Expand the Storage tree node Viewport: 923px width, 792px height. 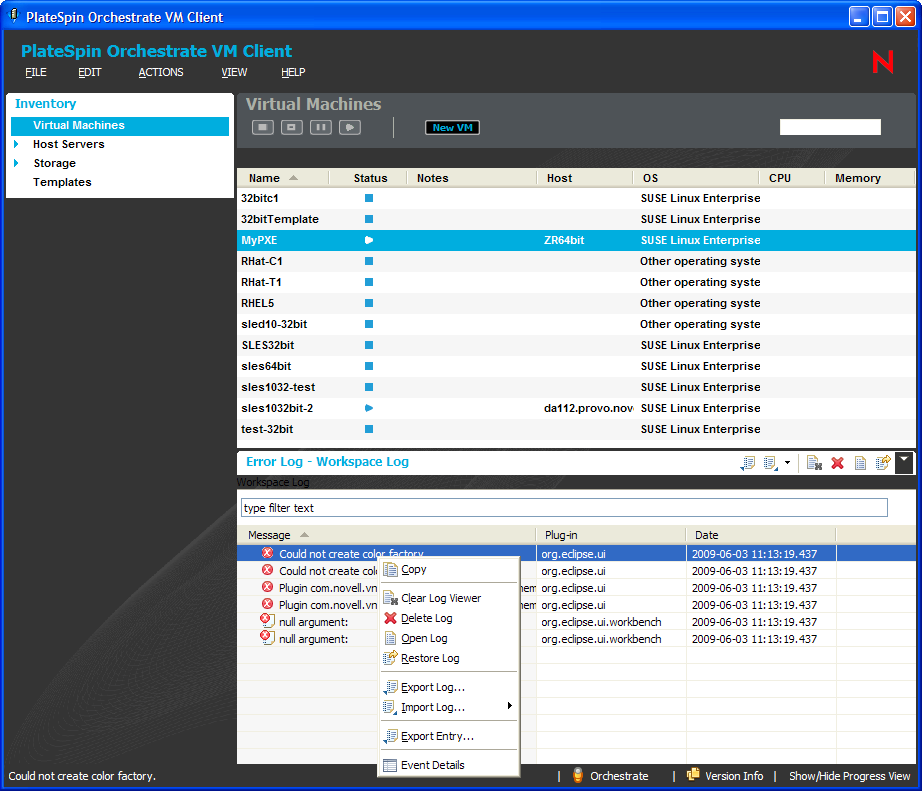coord(16,163)
